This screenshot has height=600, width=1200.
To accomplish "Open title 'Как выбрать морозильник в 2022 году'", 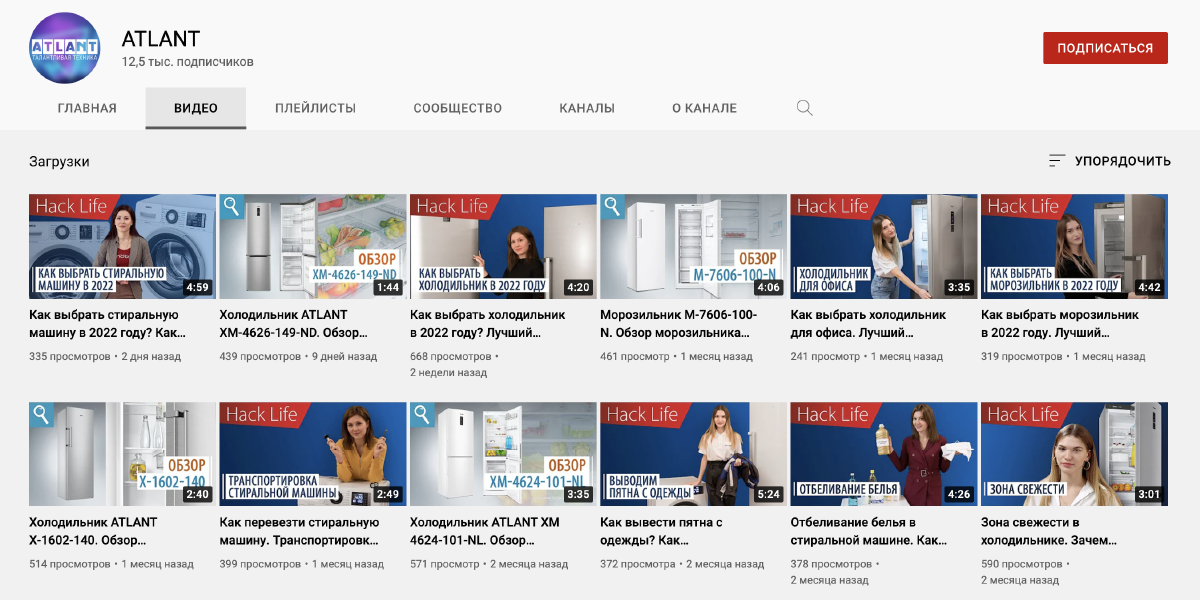I will point(1060,324).
